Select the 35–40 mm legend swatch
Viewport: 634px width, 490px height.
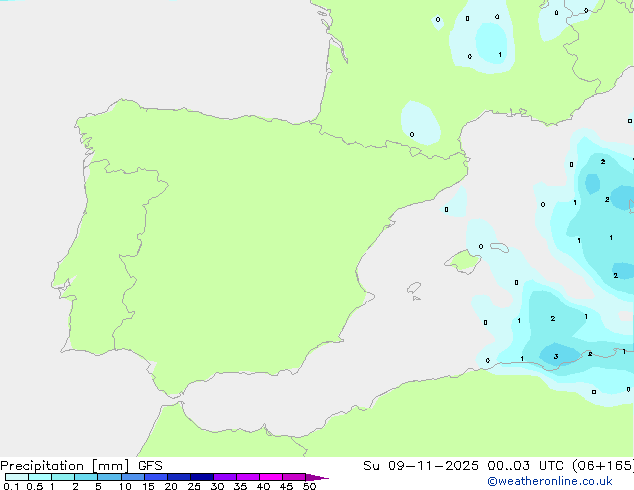[x=247, y=477]
